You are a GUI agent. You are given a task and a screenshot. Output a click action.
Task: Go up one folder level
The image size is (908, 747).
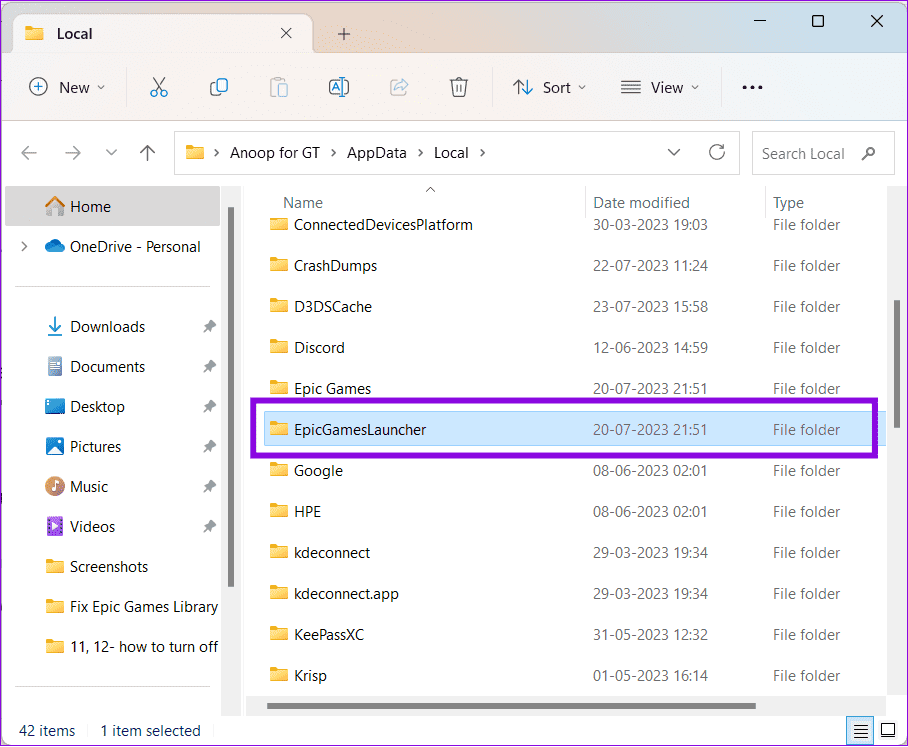point(148,153)
